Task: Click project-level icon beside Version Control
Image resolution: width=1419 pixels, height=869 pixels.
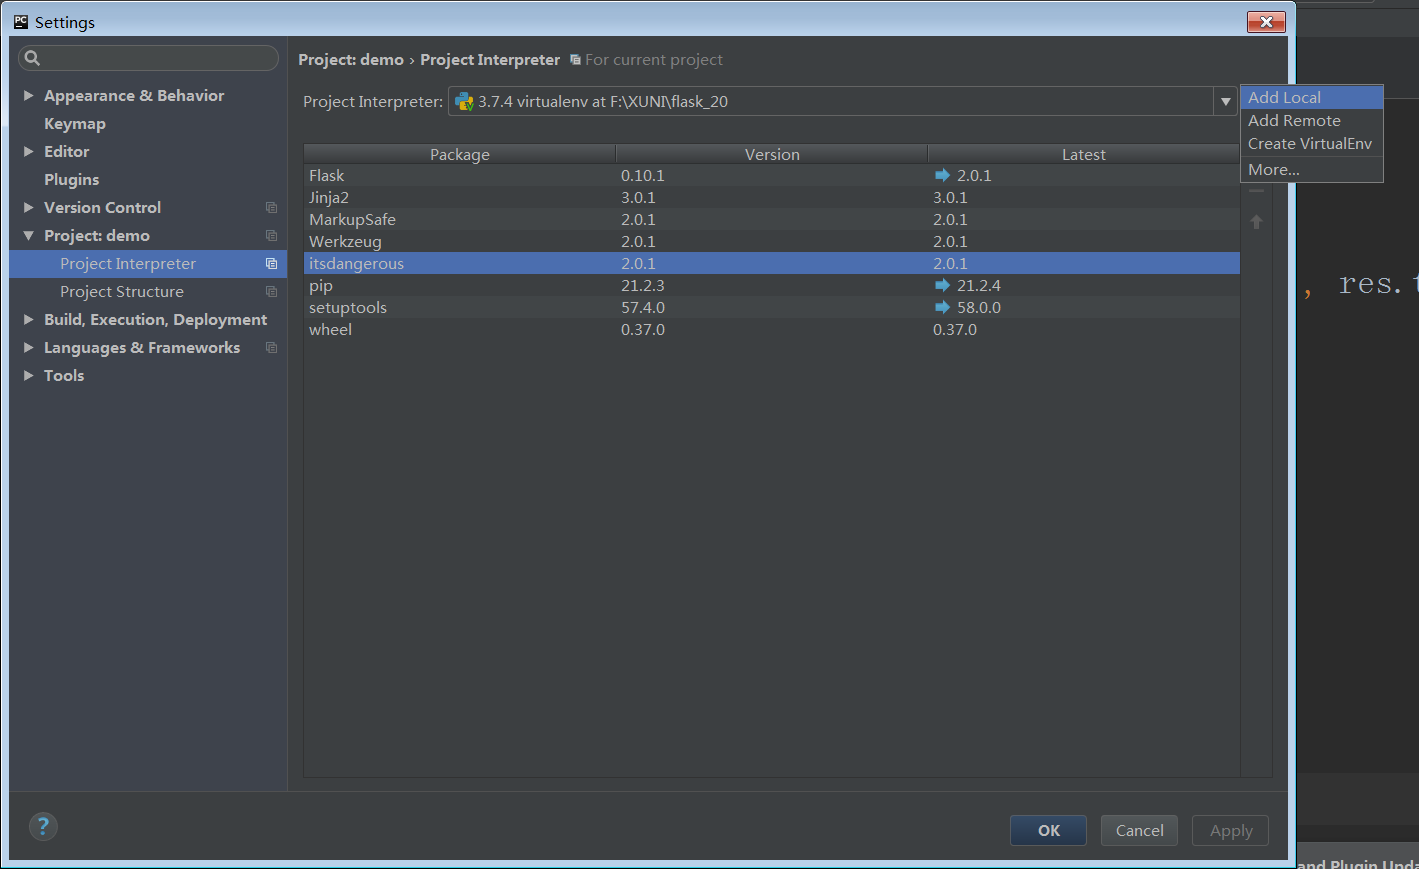Action: coord(271,207)
